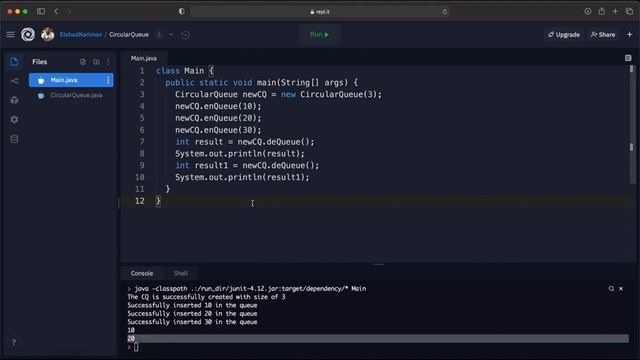
Task: Open new Safari tab with plus
Action: (615, 11)
